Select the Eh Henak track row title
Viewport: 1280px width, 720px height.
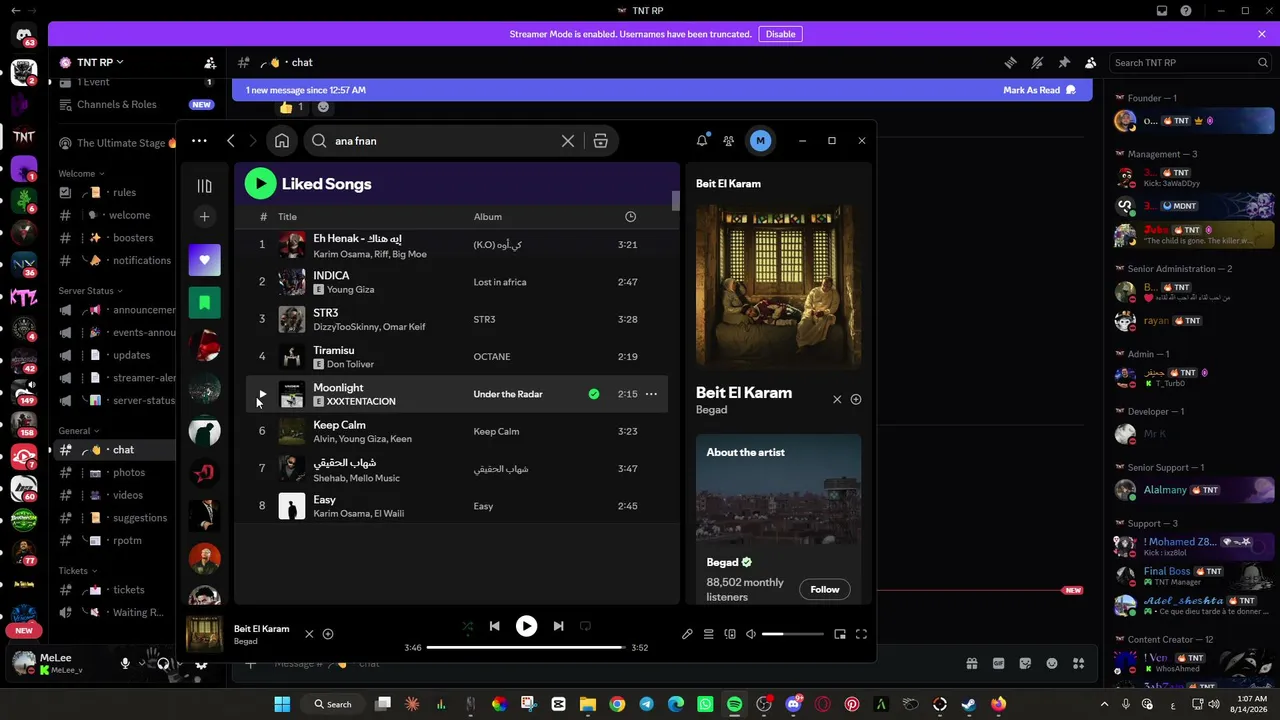click(358, 239)
